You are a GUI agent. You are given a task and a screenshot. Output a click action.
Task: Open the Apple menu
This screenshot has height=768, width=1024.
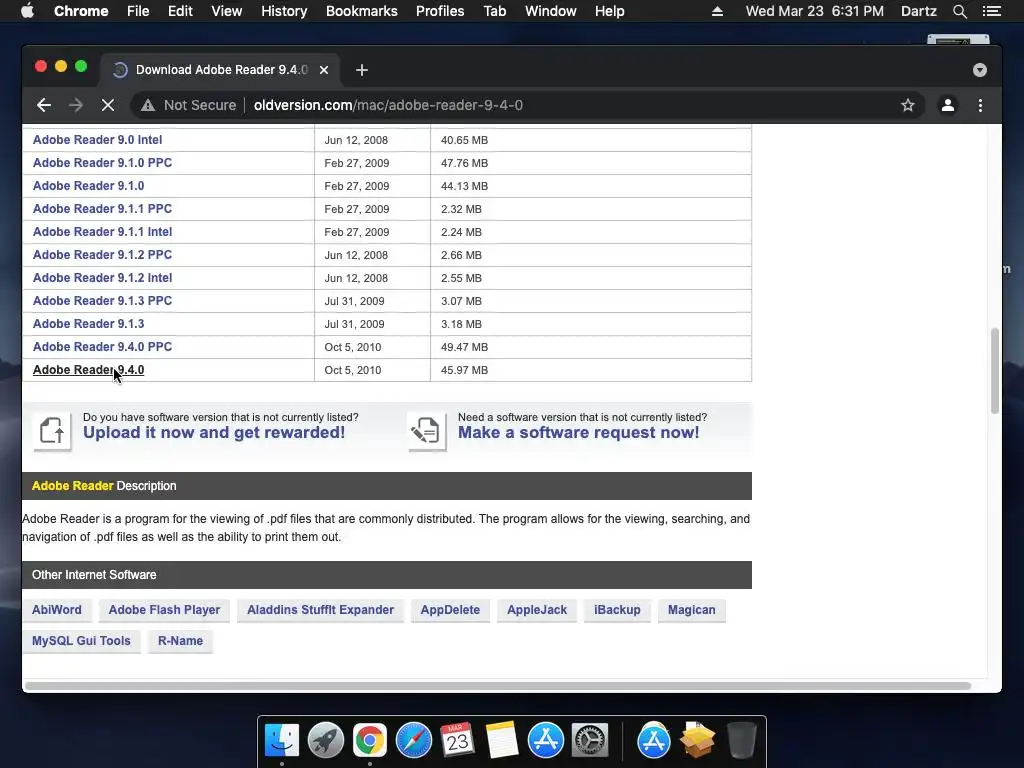pyautogui.click(x=27, y=11)
